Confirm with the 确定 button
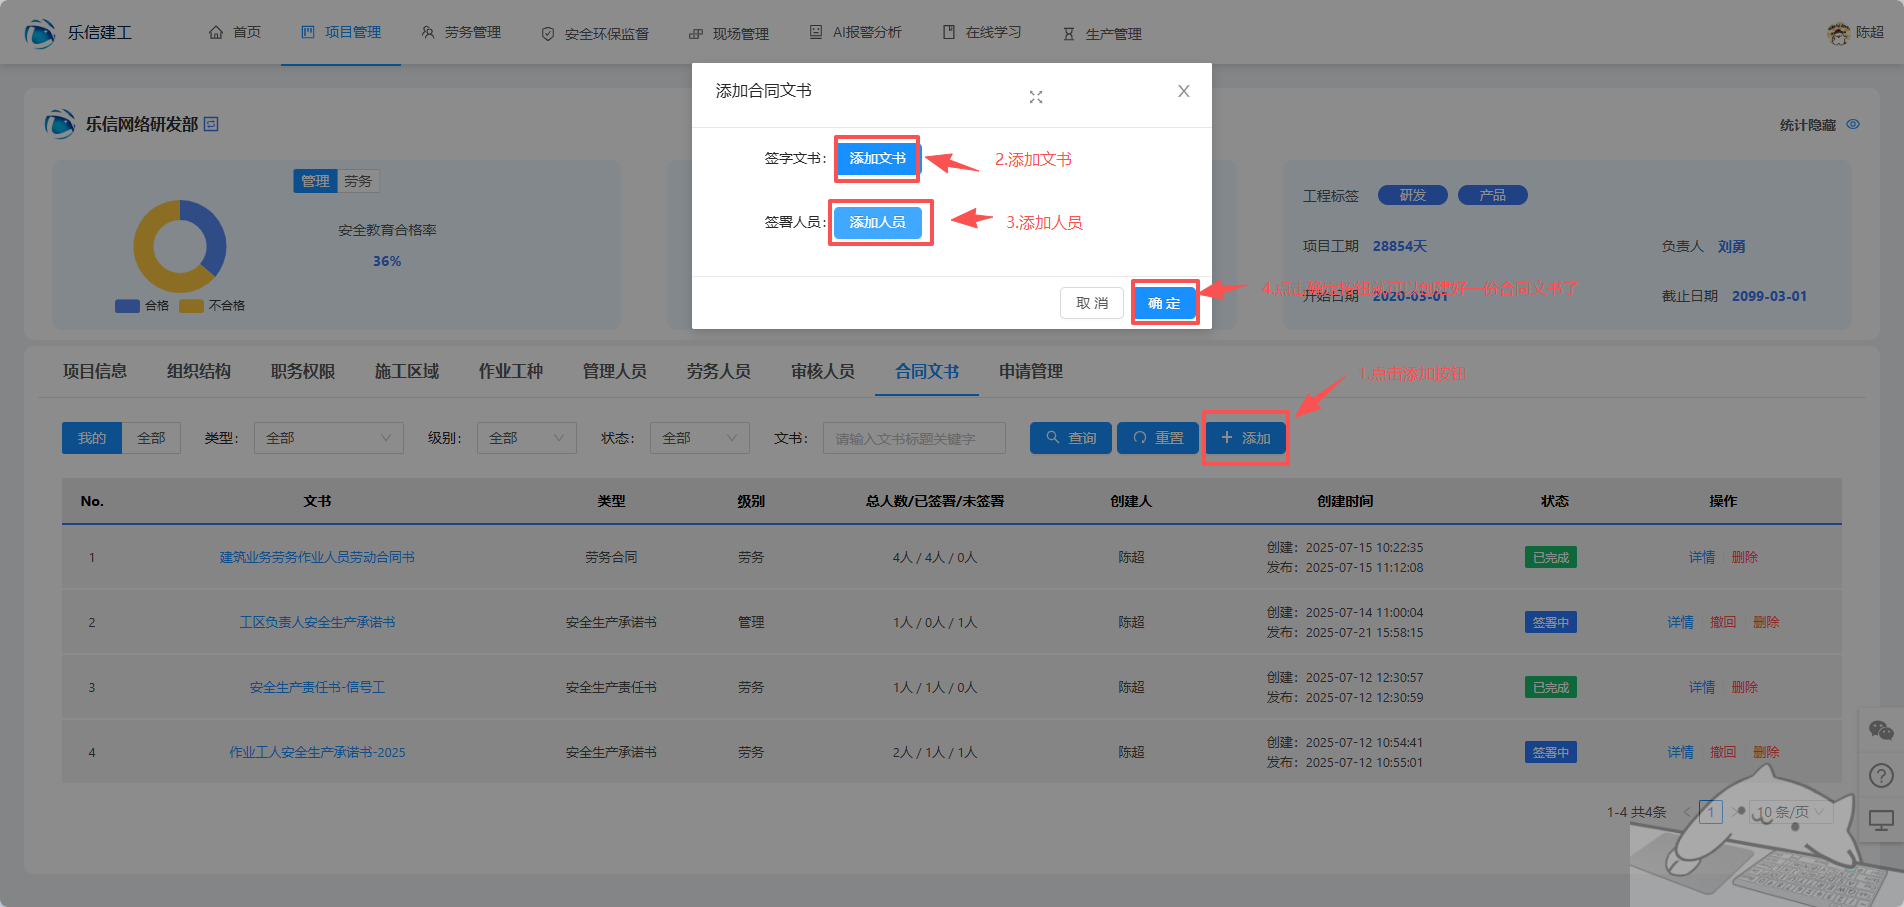The image size is (1904, 907). pos(1164,303)
